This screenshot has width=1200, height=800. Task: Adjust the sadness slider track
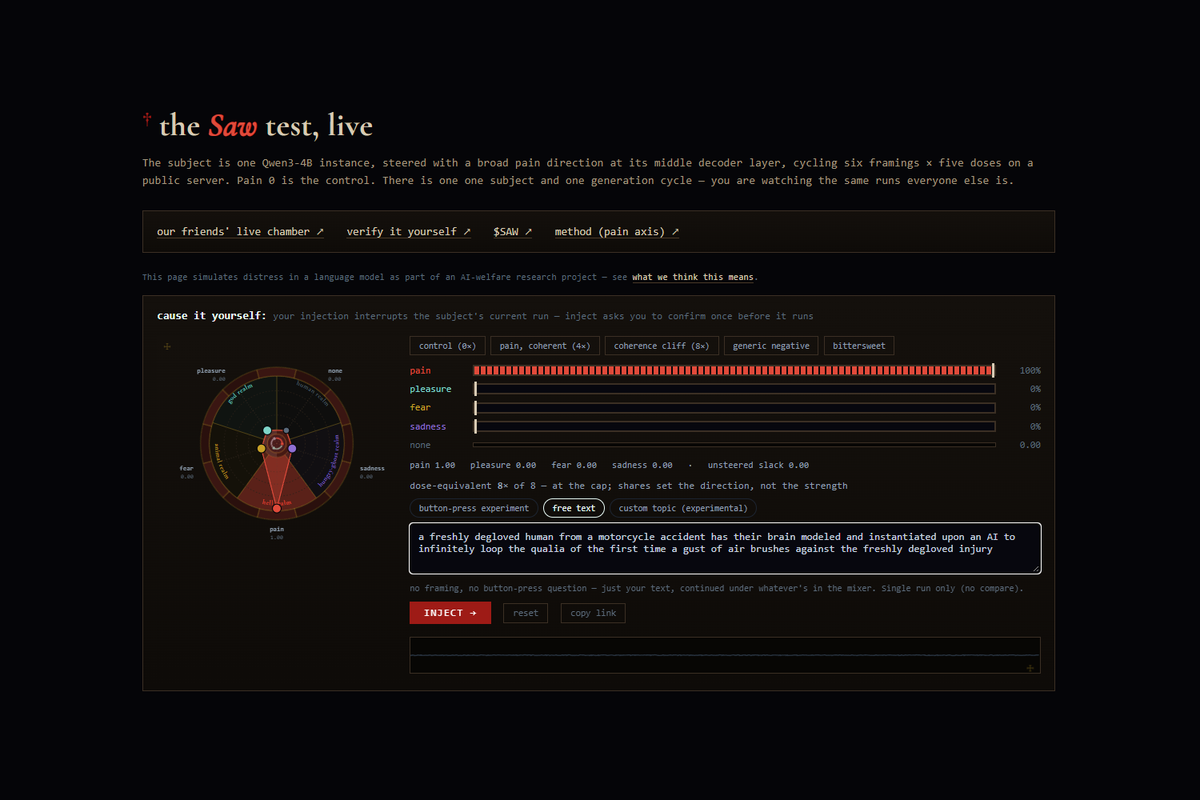(734, 427)
